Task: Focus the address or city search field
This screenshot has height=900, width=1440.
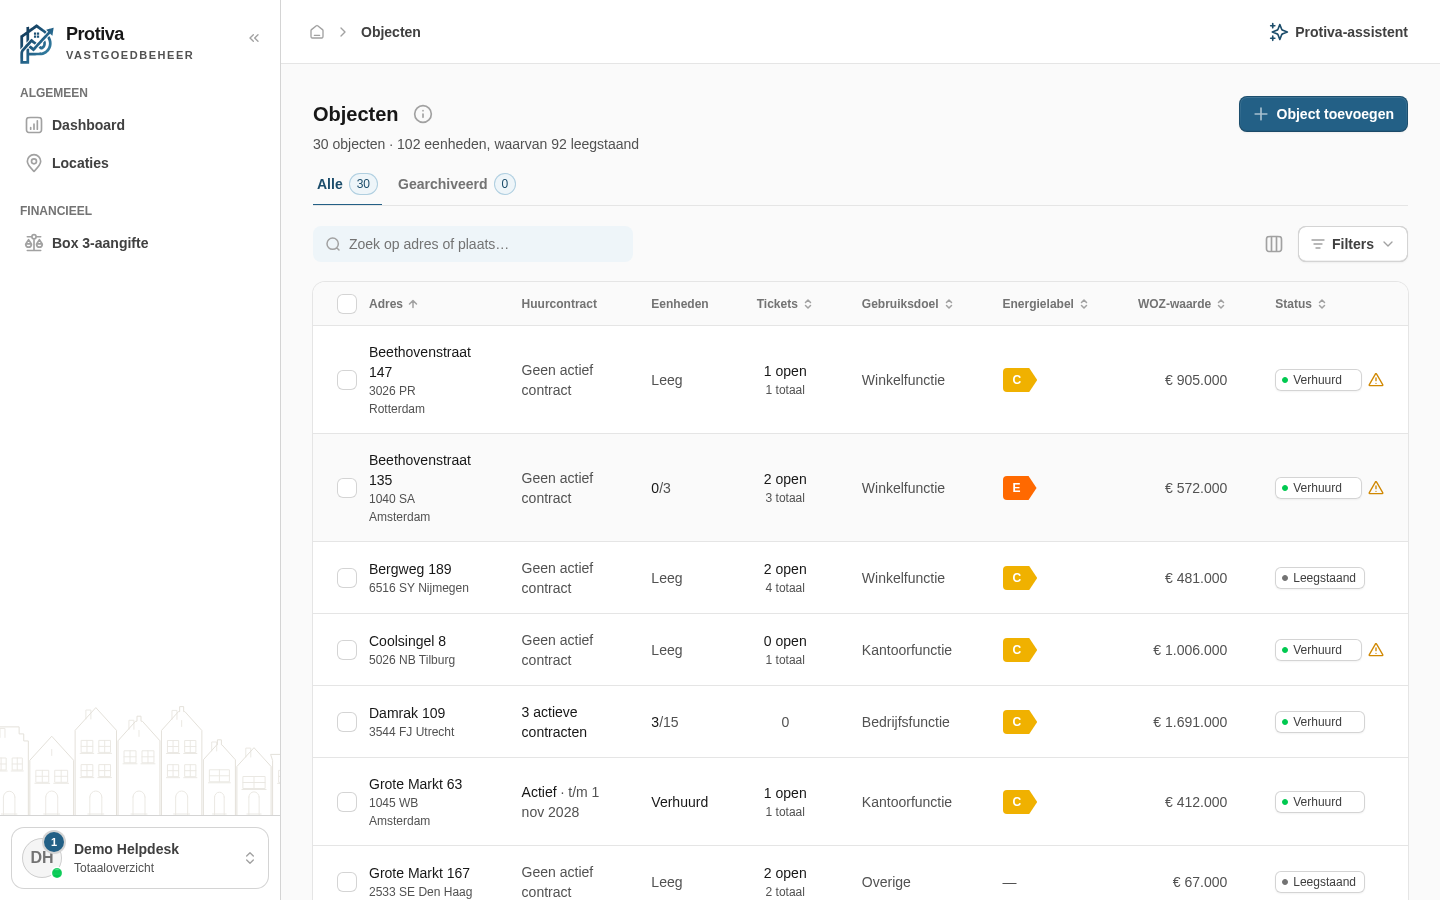Action: pyautogui.click(x=473, y=244)
